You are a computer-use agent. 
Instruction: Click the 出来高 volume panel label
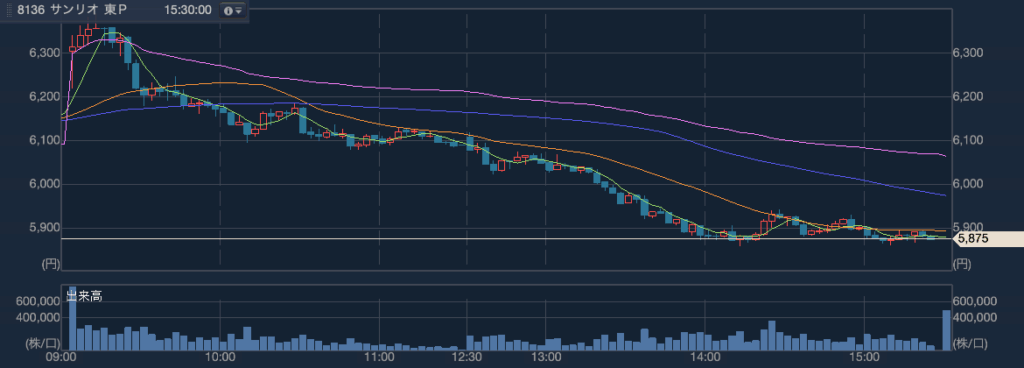(83, 297)
